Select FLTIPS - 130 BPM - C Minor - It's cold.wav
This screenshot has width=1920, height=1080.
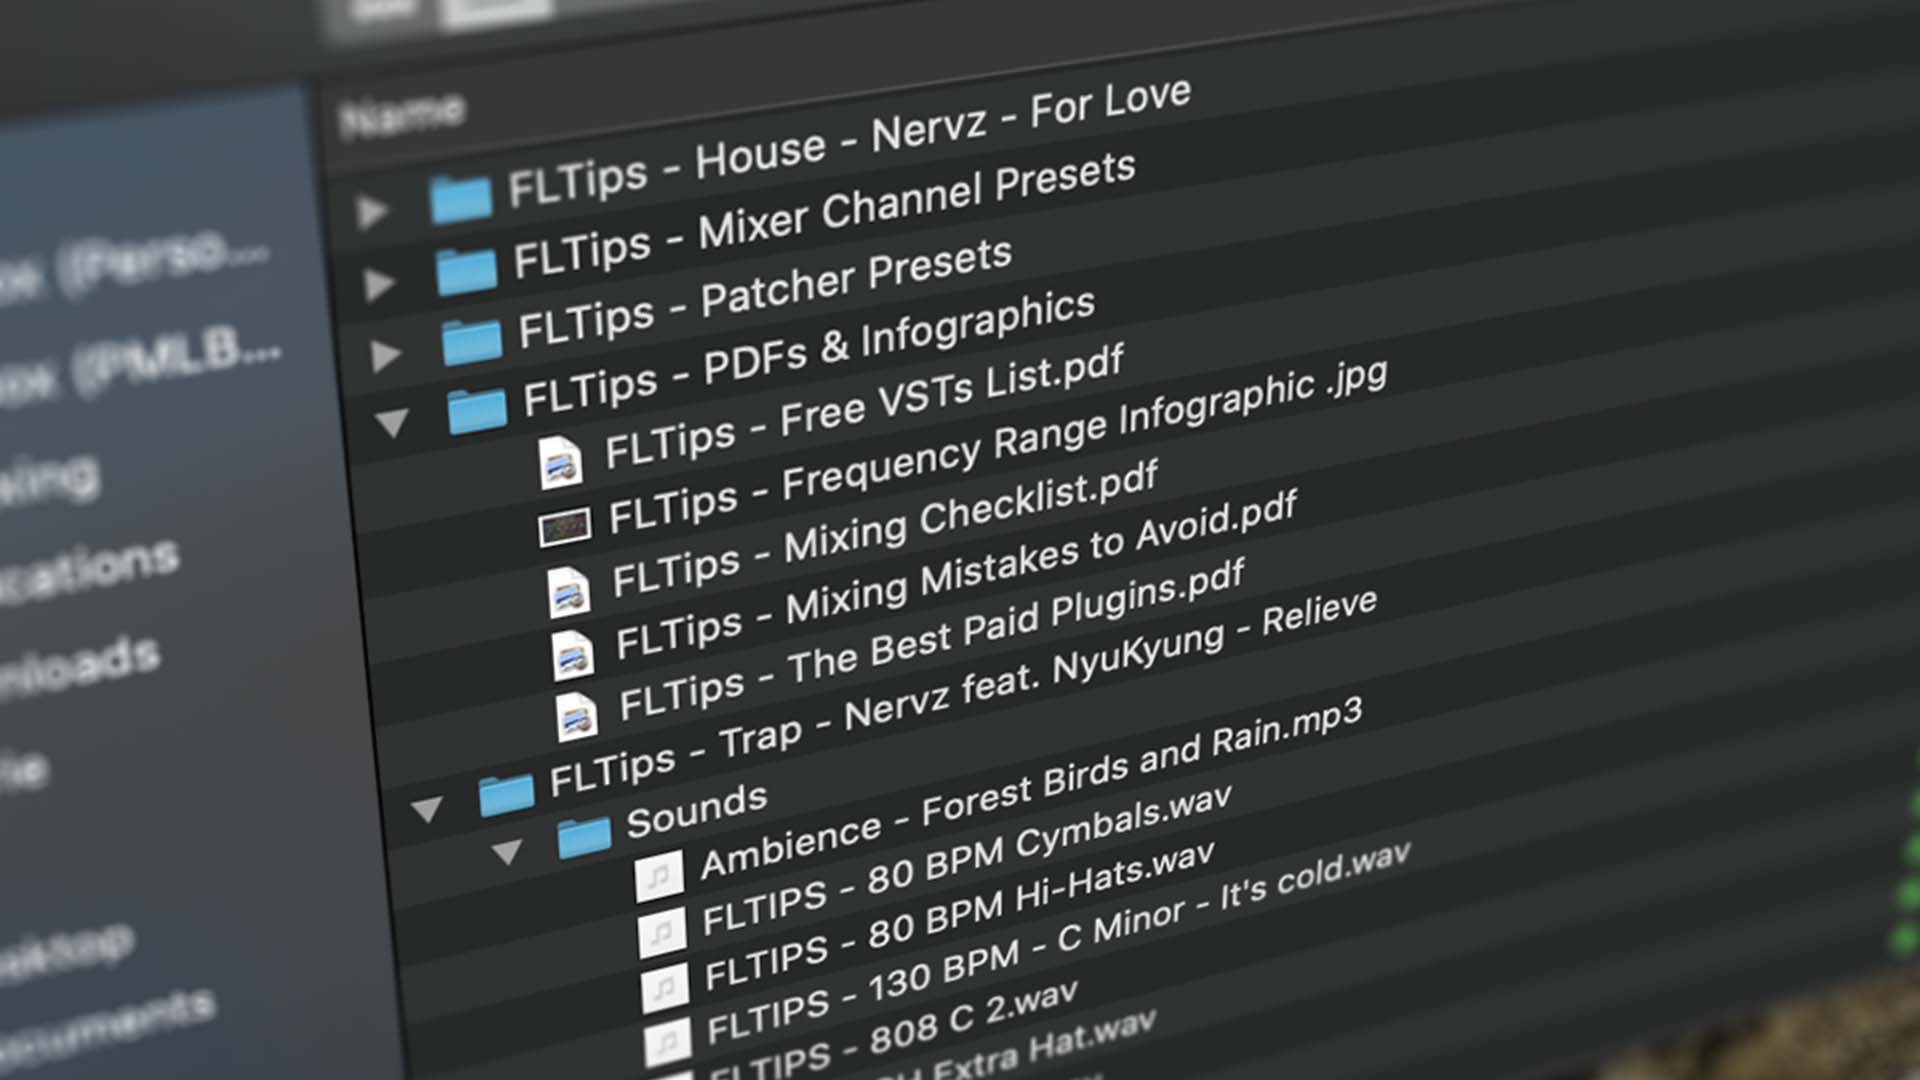(x=1058, y=943)
